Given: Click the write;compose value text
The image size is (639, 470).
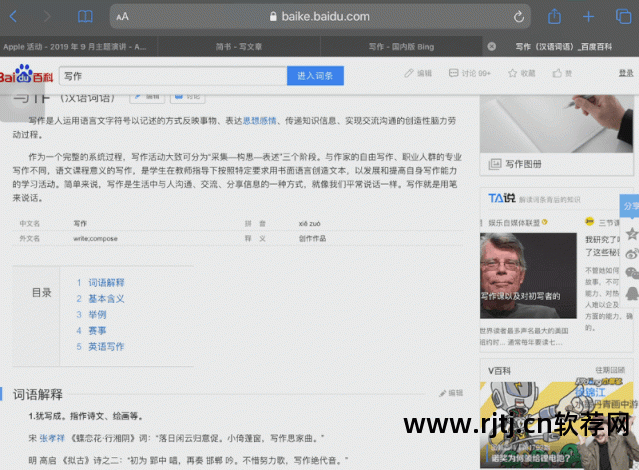Looking at the screenshot, I should tap(95, 239).
